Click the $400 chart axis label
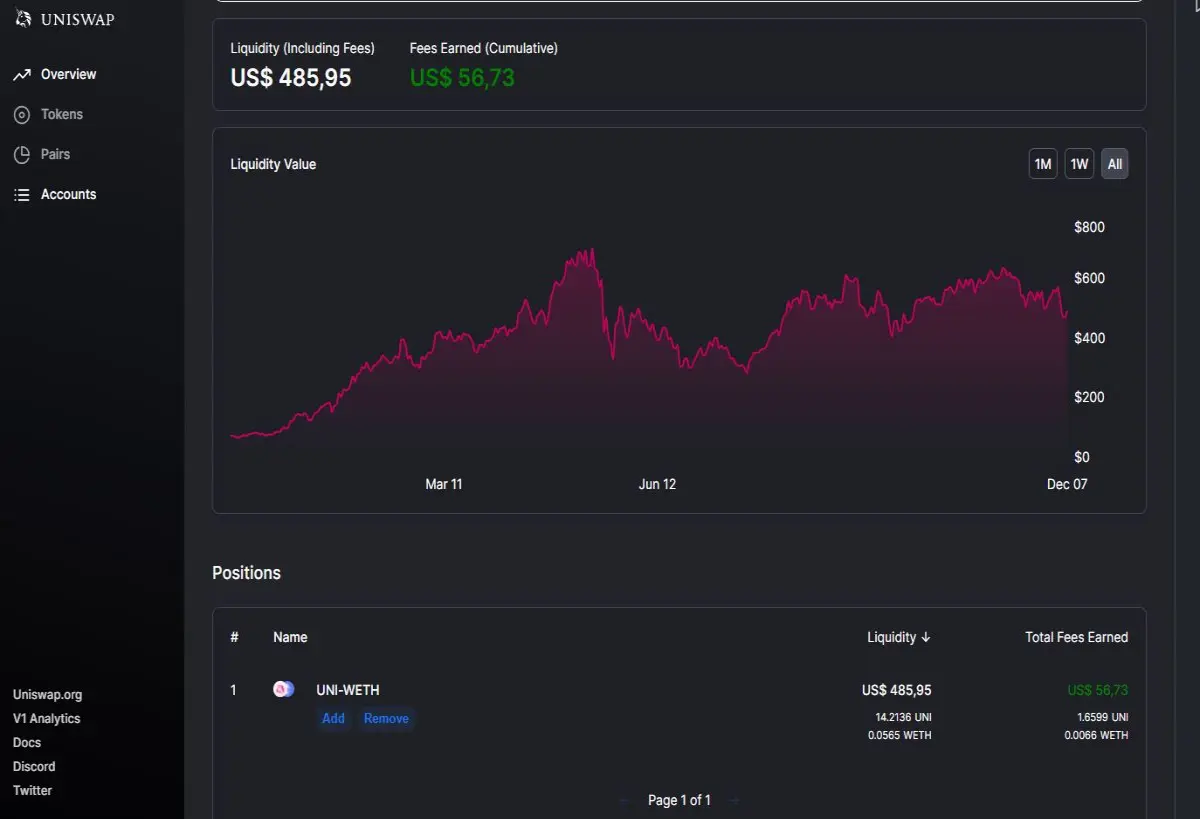This screenshot has width=1200, height=819. pos(1089,338)
